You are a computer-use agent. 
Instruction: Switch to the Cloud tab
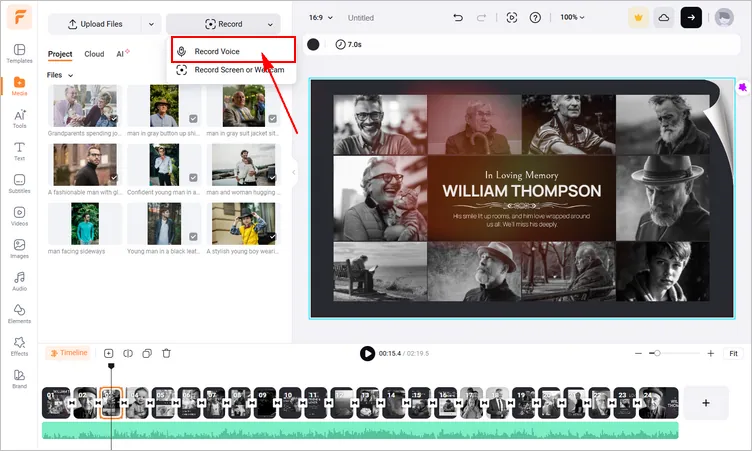pyautogui.click(x=94, y=54)
